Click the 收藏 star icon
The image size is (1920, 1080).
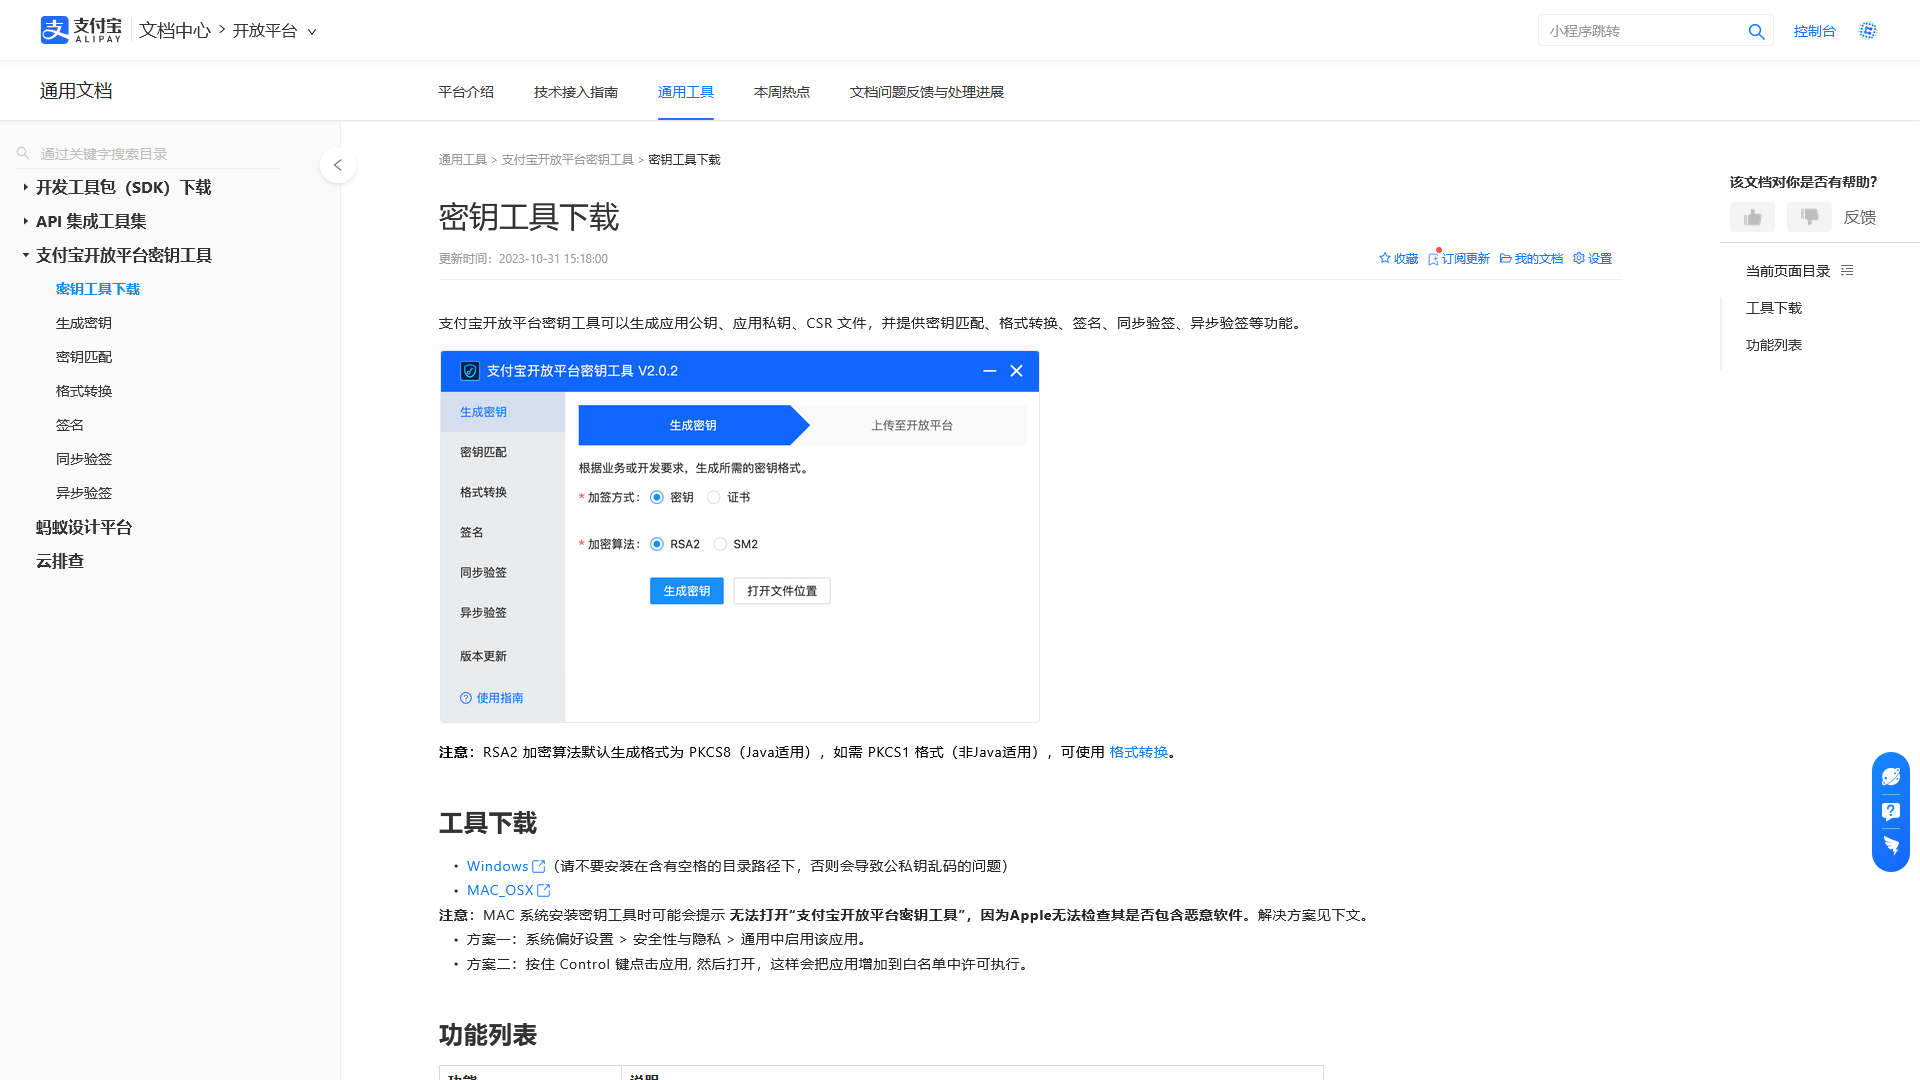1385,258
